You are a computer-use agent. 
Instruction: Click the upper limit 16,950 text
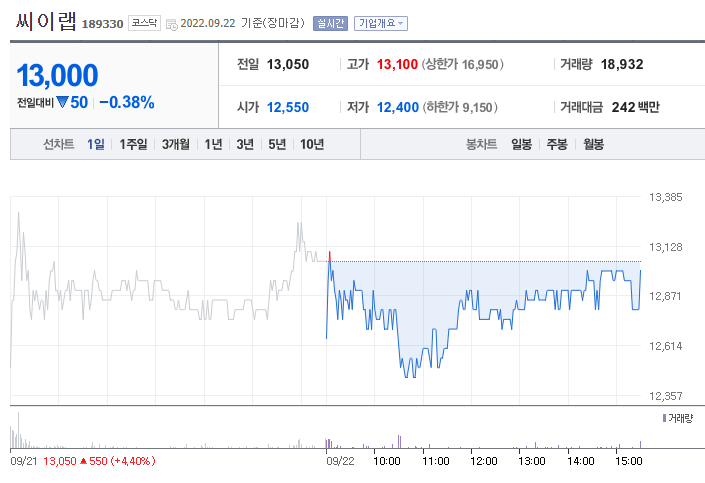(x=463, y=64)
